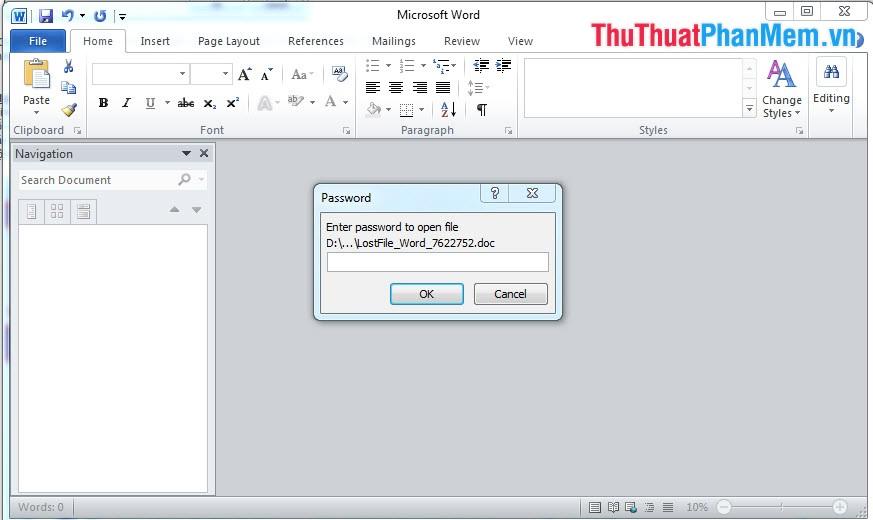Toggle Italic formatting
The height and width of the screenshot is (520, 873).
click(x=126, y=102)
